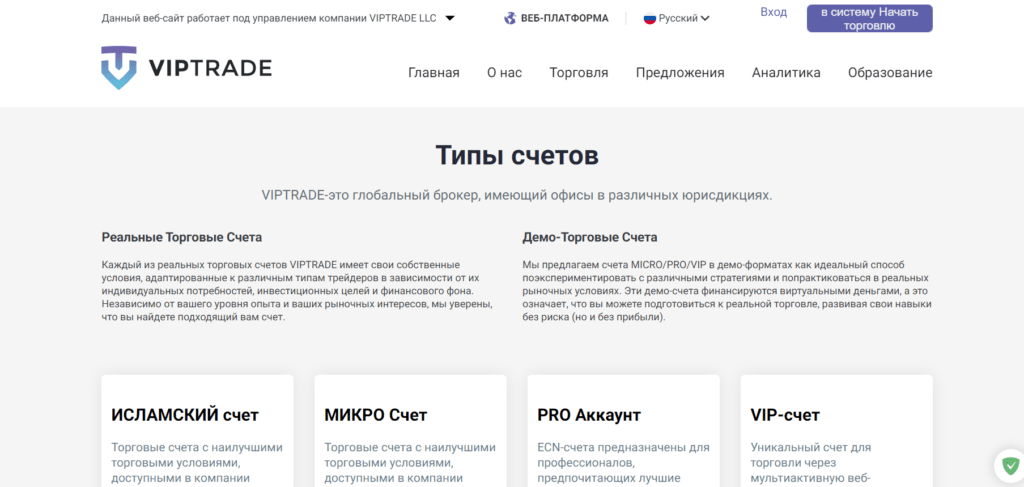
Task: Open the ВЕБ-ПЛАТФОРМА link
Action: tap(556, 18)
